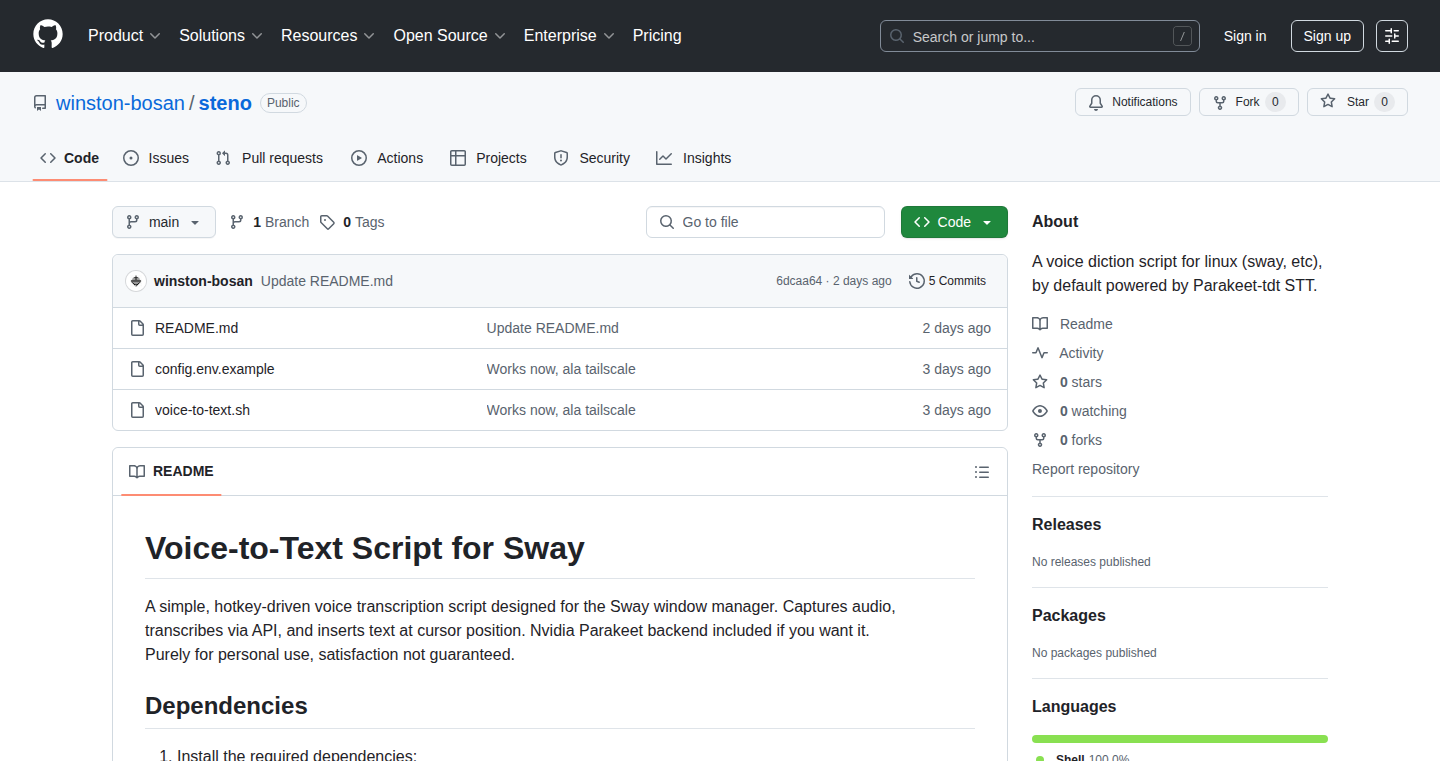
Task: Open config.env.example commit message Works now, ala tailscale
Action: tap(561, 369)
